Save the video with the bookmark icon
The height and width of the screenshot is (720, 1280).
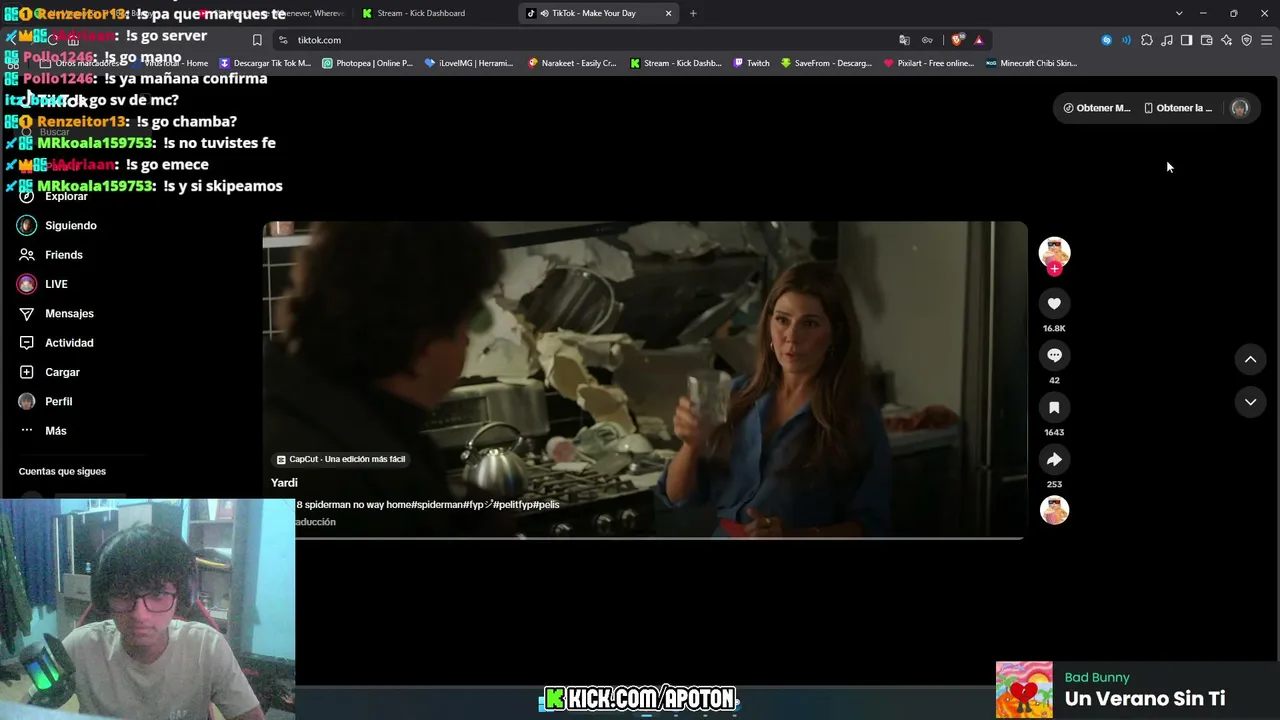point(1054,407)
